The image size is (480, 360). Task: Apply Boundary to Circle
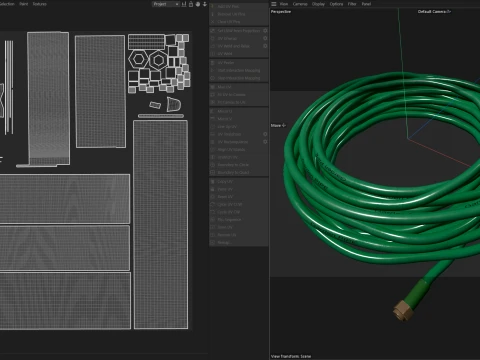point(239,165)
